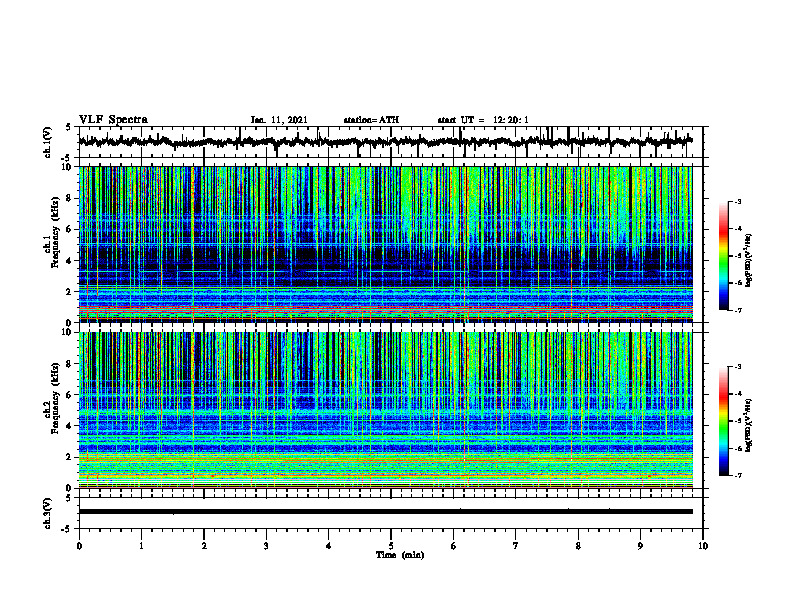The image size is (792, 612).
Task: Click the "-7" label on ch.2 colorbar
Action: (737, 475)
